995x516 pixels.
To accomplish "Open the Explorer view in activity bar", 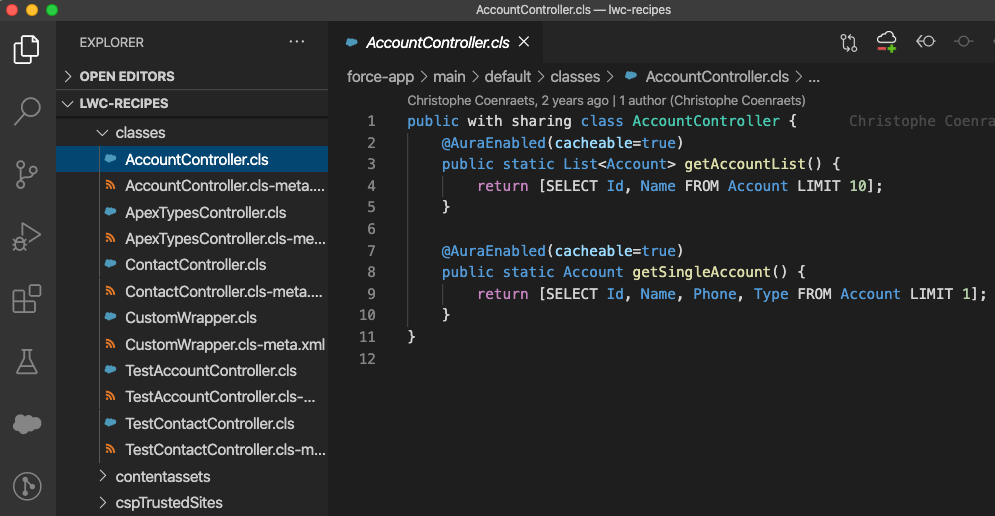I will click(27, 49).
